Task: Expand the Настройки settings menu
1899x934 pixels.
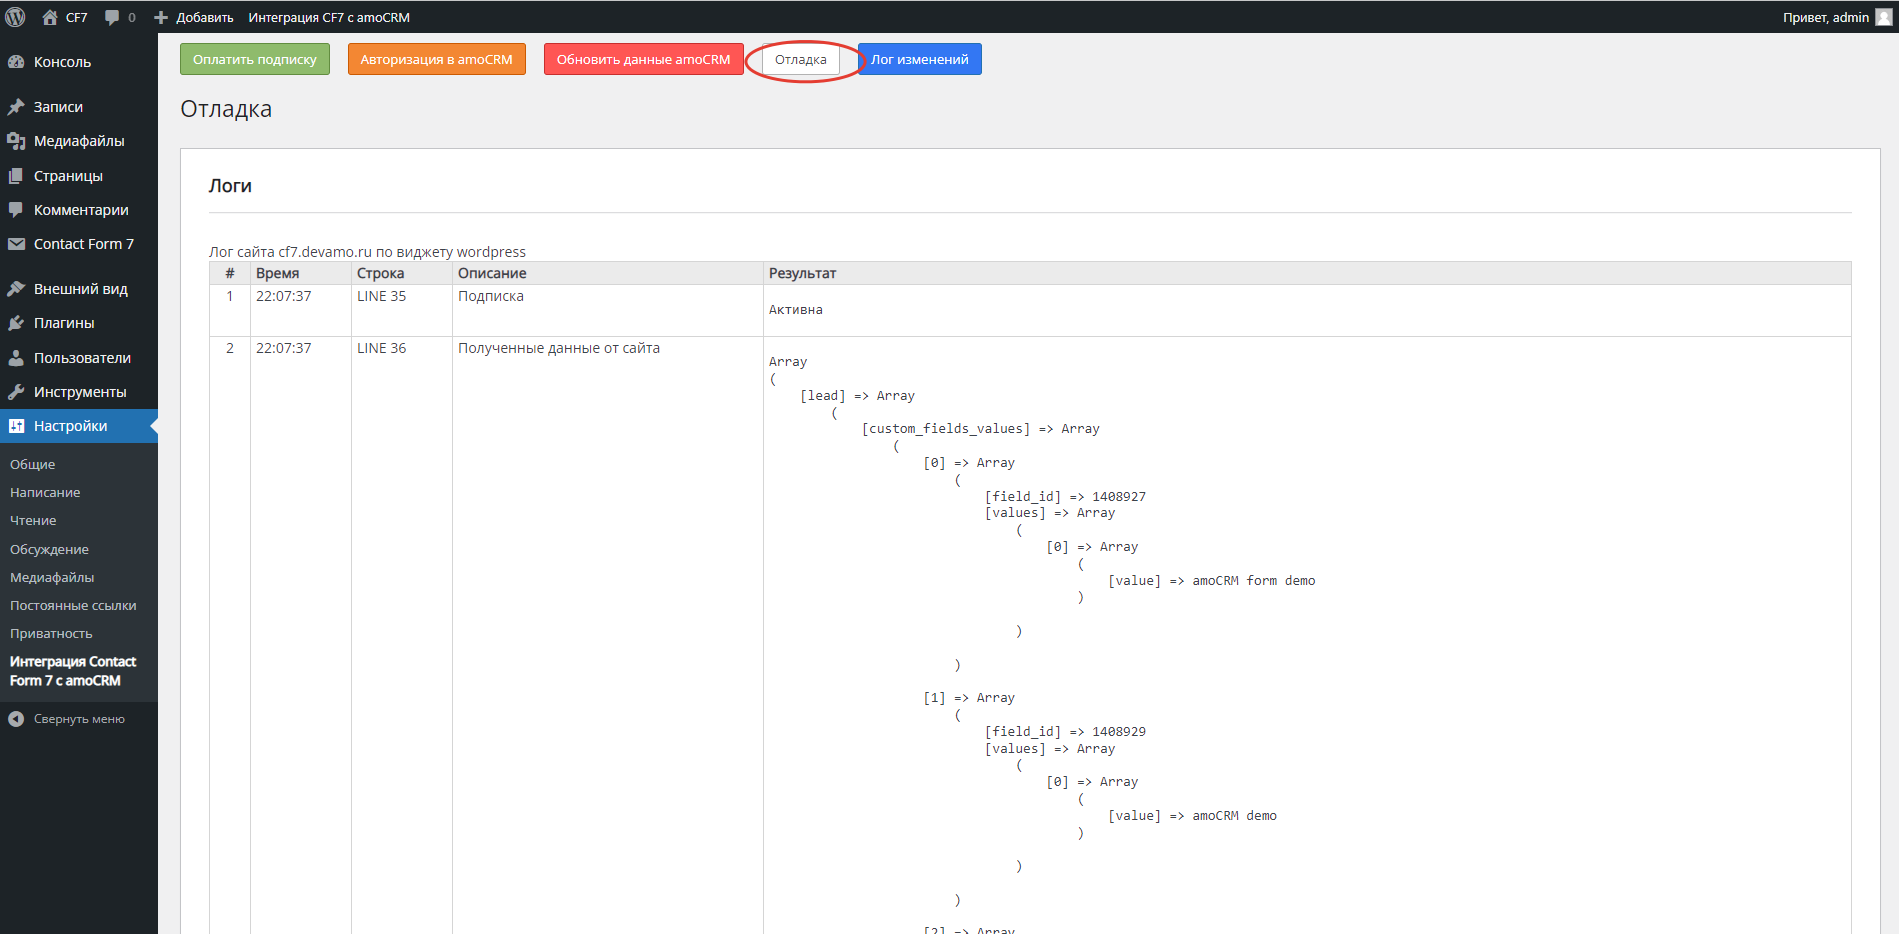Action: (70, 426)
